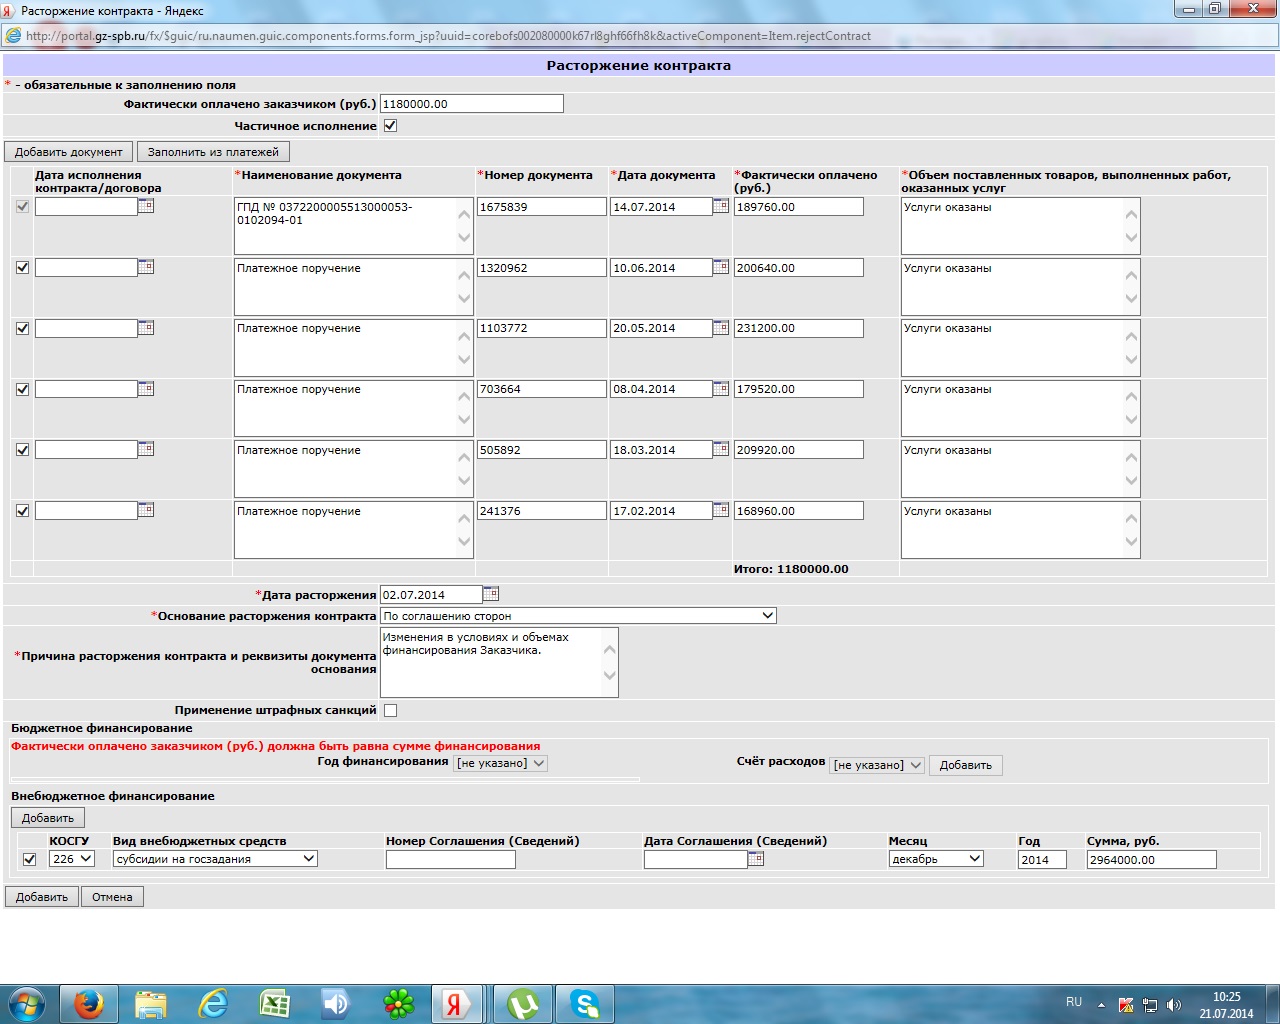This screenshot has height=1024, width=1280.
Task: Click the paid amount field 231200.00
Action: point(798,328)
